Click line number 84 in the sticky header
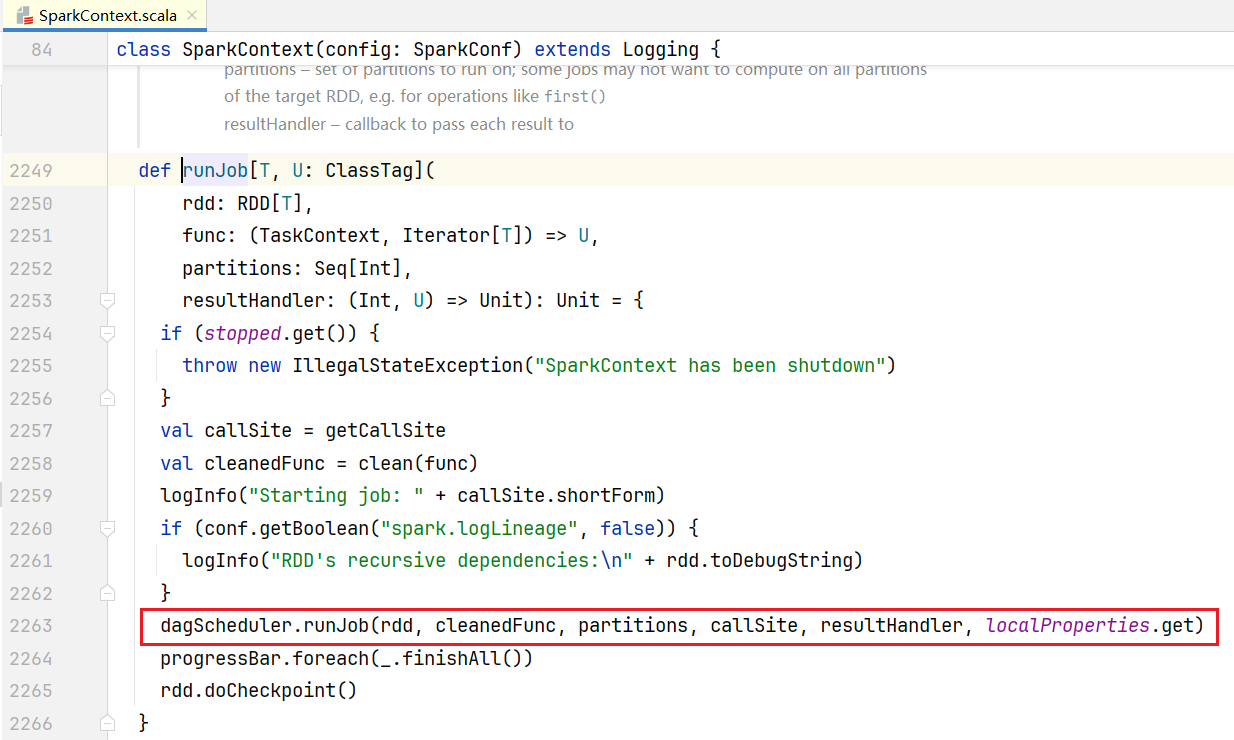1234x740 pixels. 42,49
